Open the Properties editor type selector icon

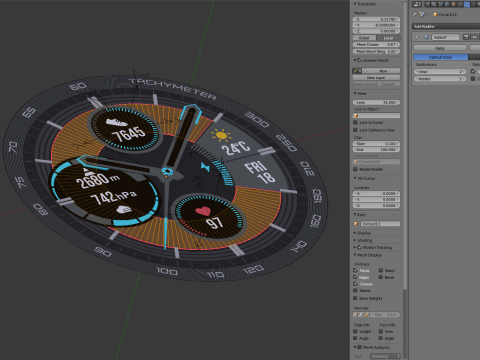pos(417,4)
